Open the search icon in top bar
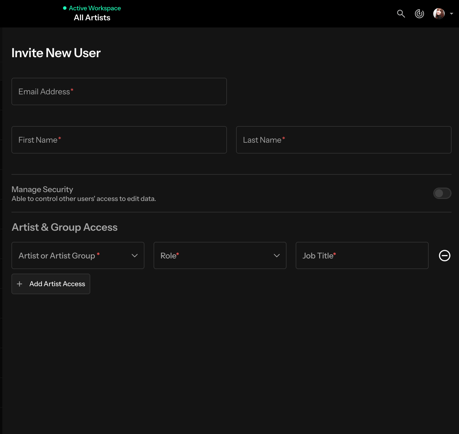The image size is (459, 434). click(x=401, y=14)
